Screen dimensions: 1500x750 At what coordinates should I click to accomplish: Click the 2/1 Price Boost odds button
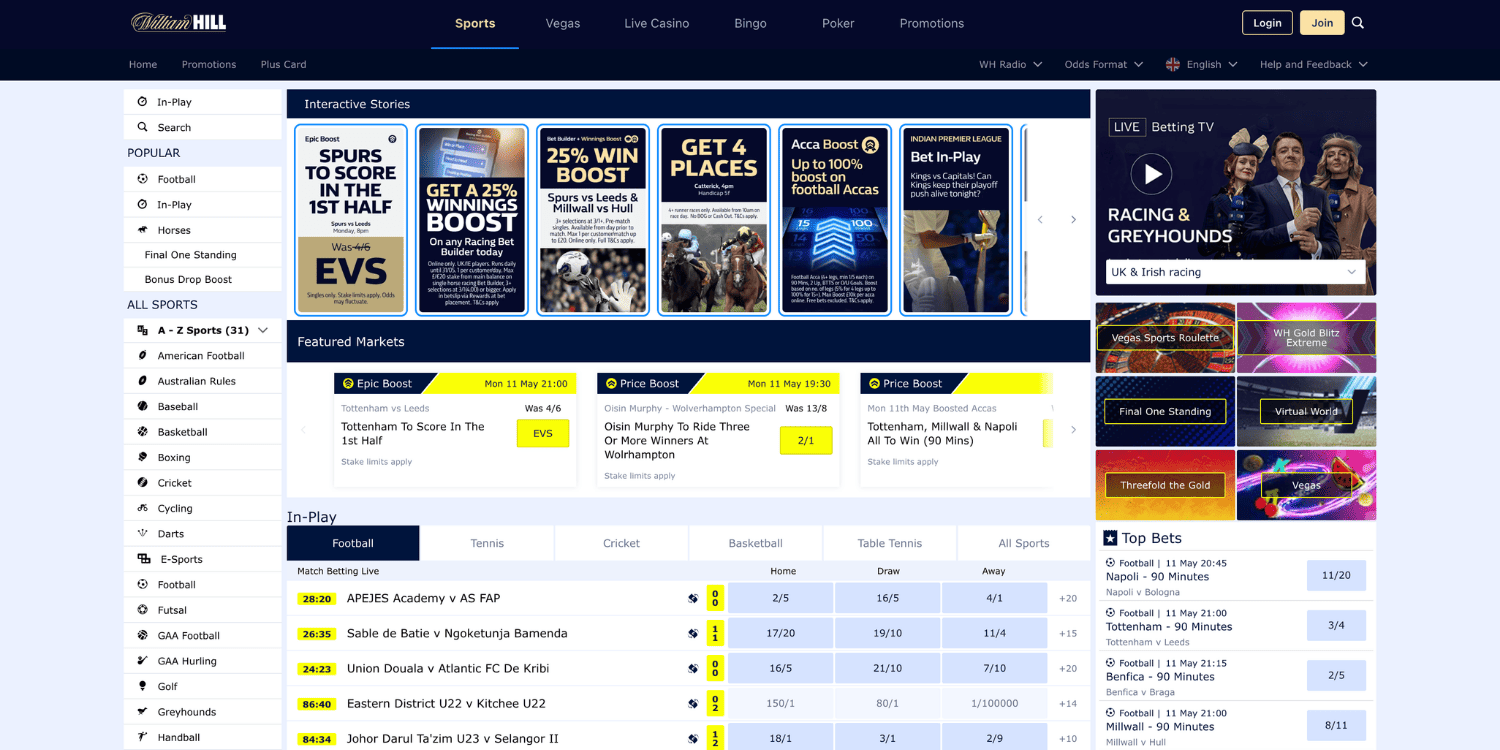(x=806, y=440)
